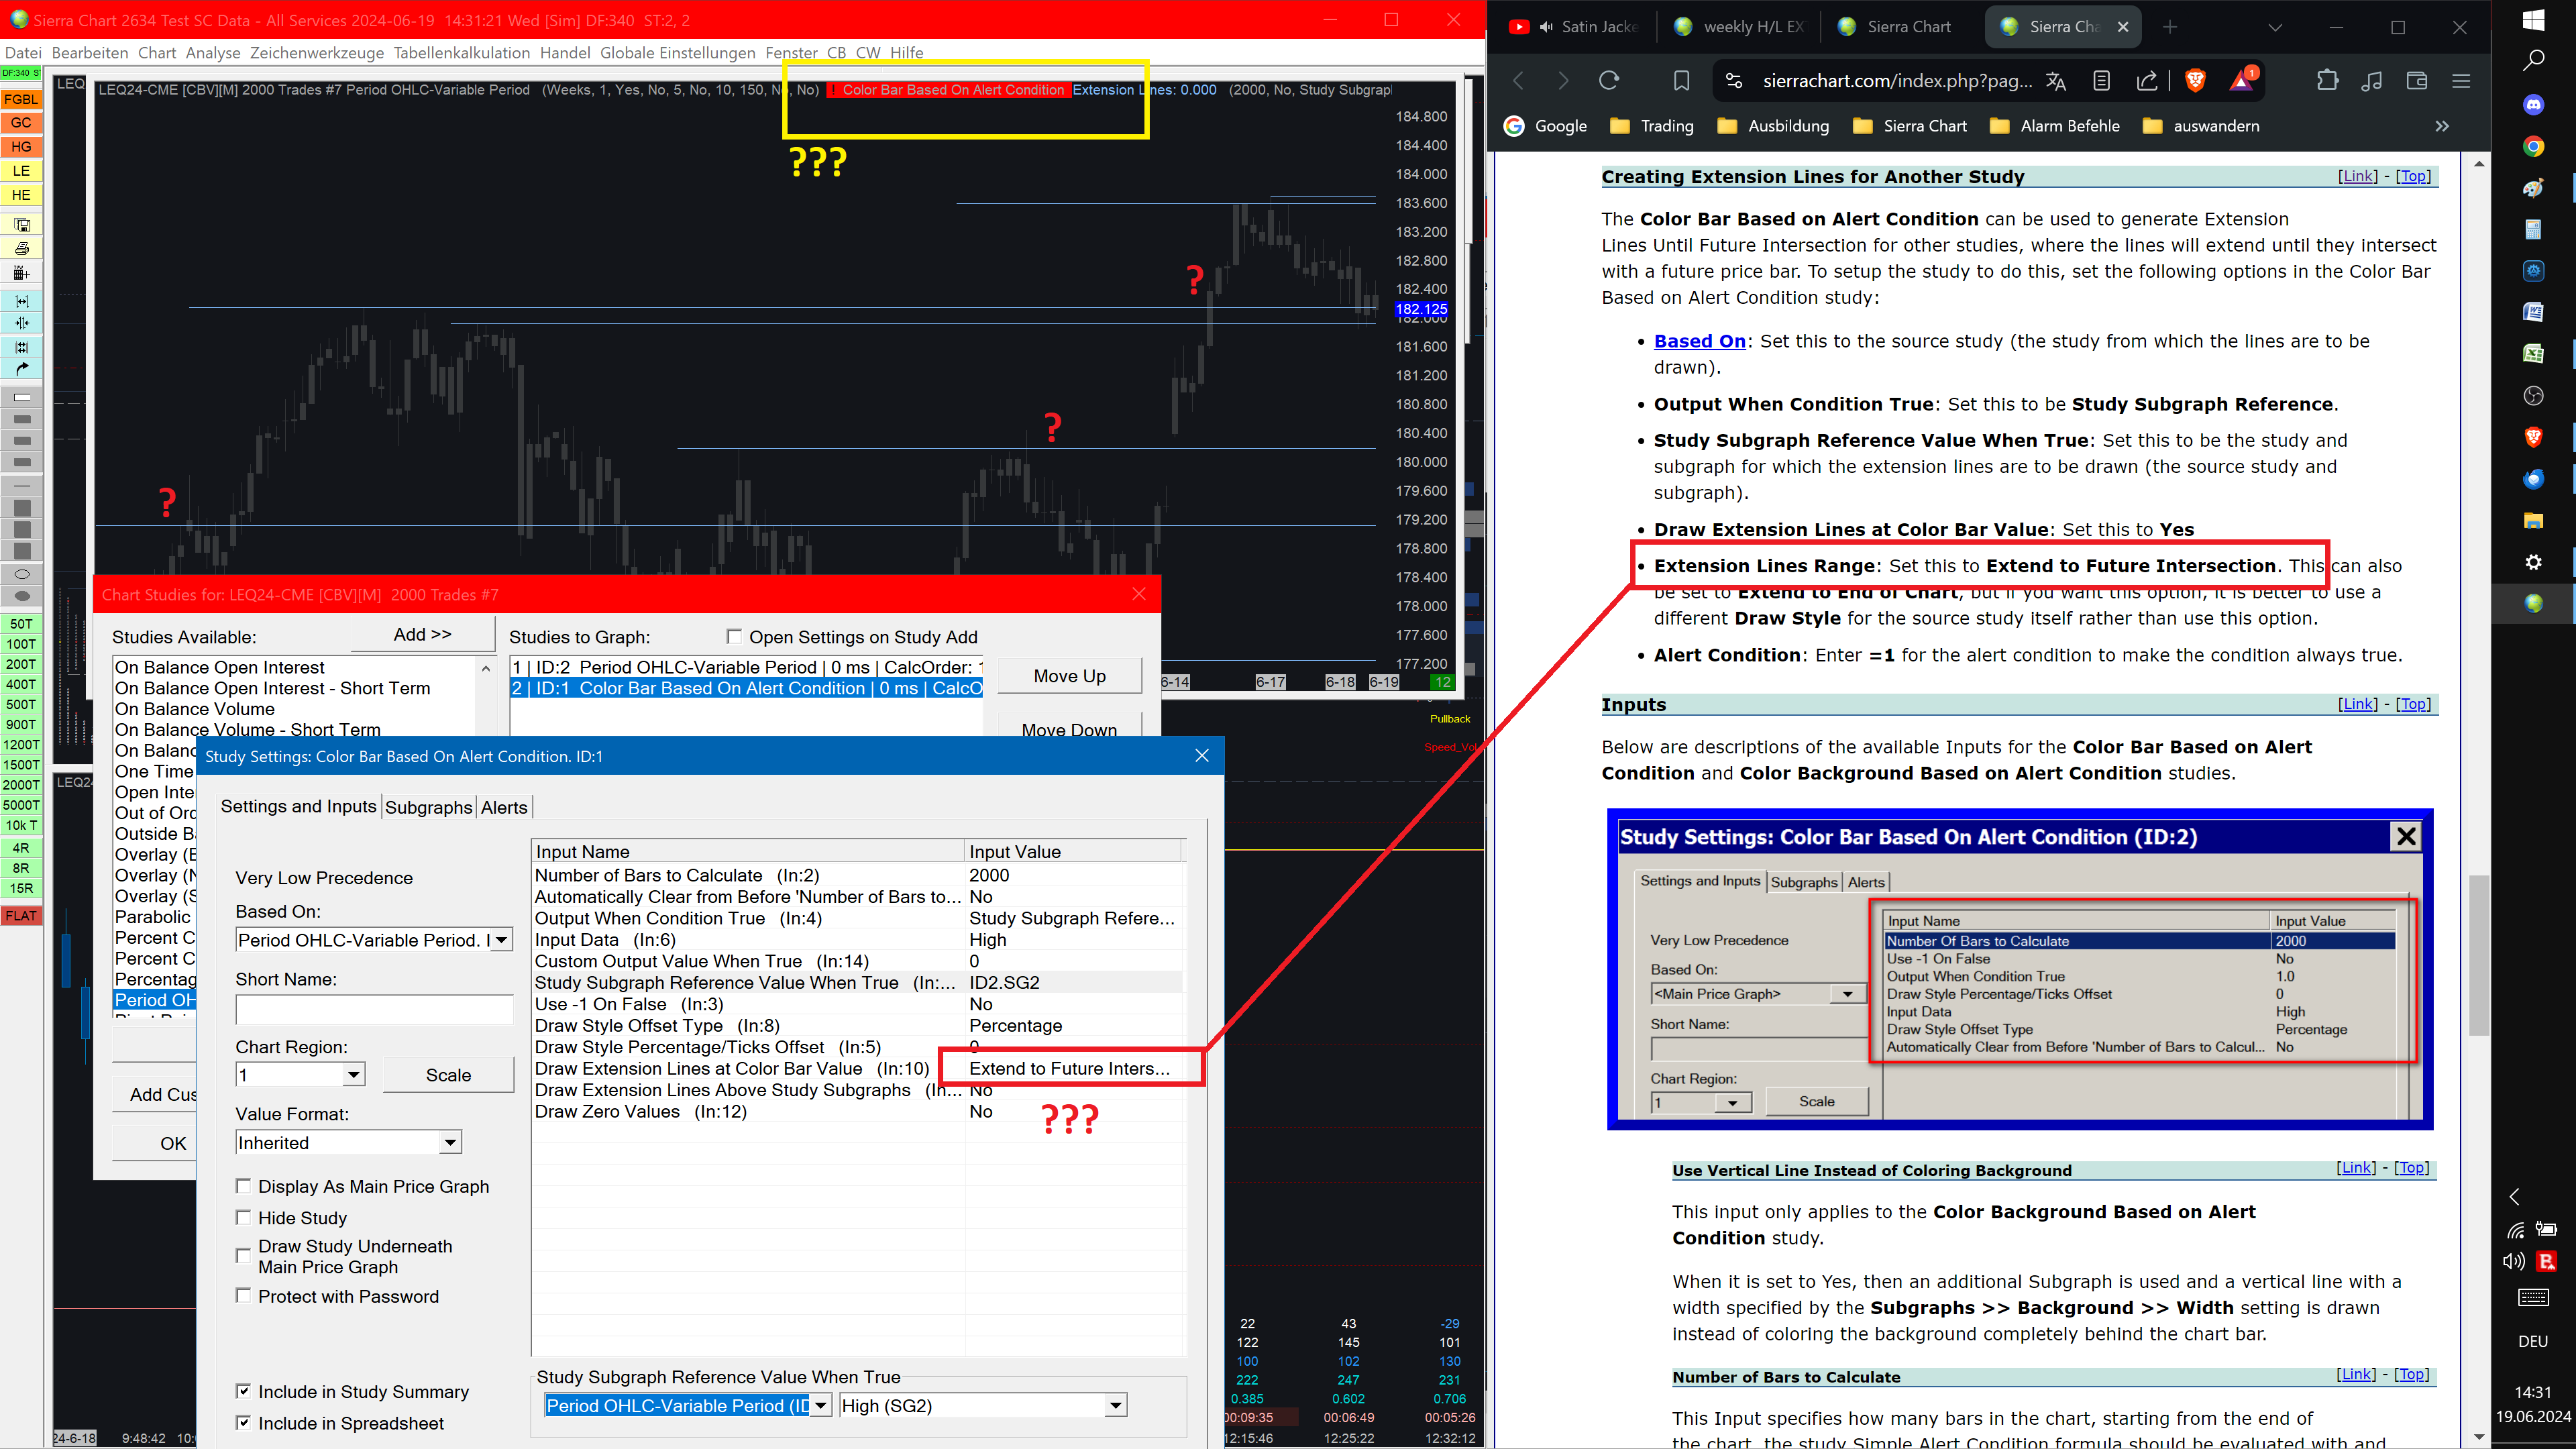Screen dimensions: 2576x1449
Task: Click the Move Up button
Action: (1069, 676)
